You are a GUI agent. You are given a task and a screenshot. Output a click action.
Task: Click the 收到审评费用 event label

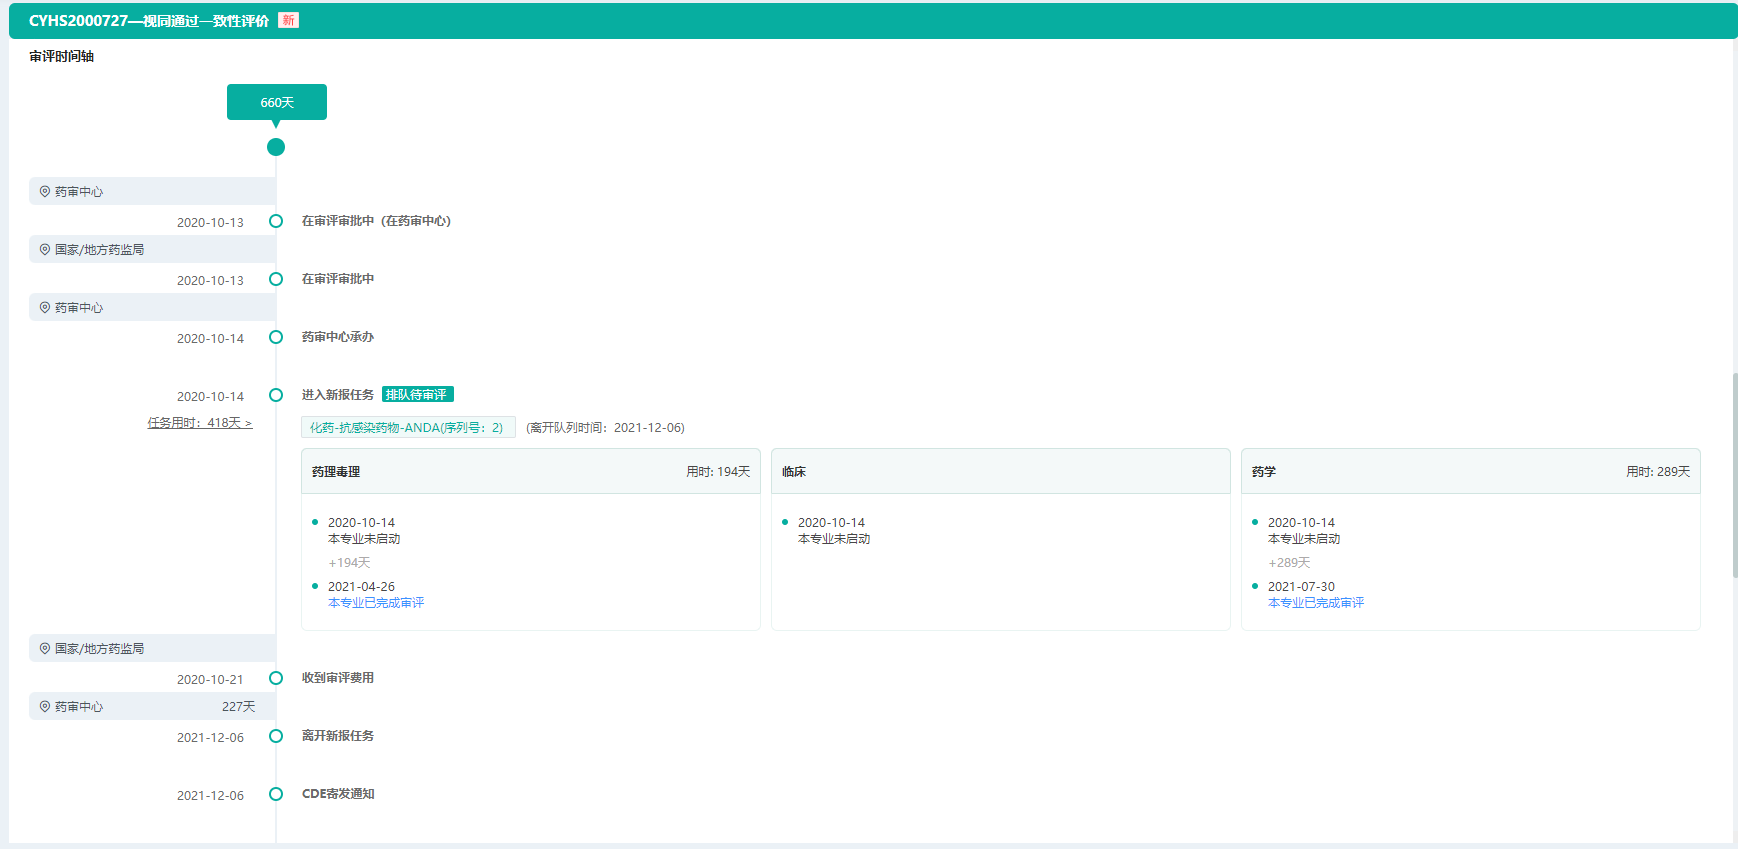338,678
